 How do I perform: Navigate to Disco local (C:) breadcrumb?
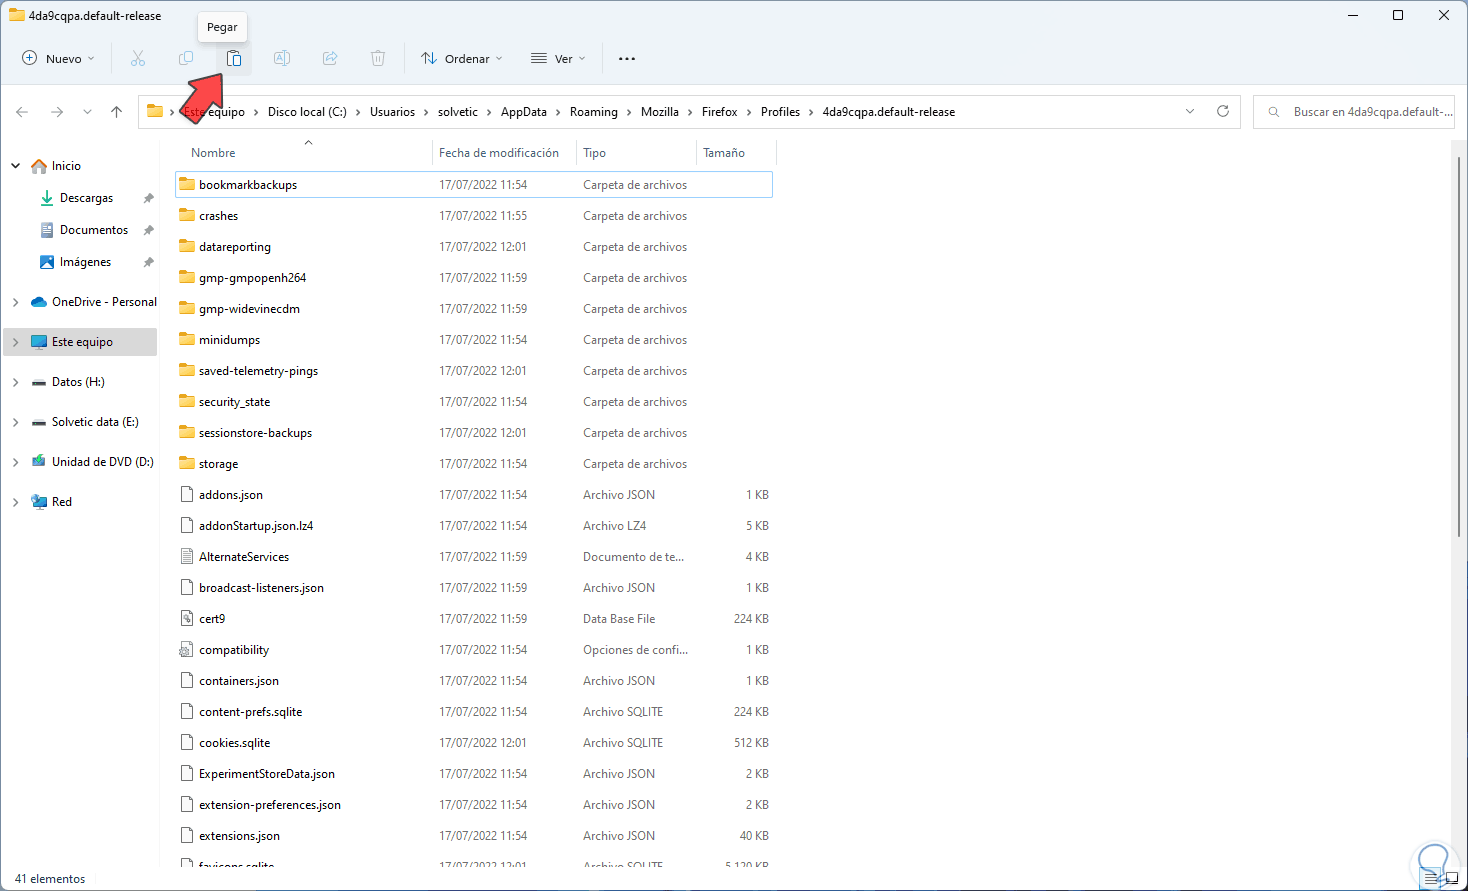307,112
